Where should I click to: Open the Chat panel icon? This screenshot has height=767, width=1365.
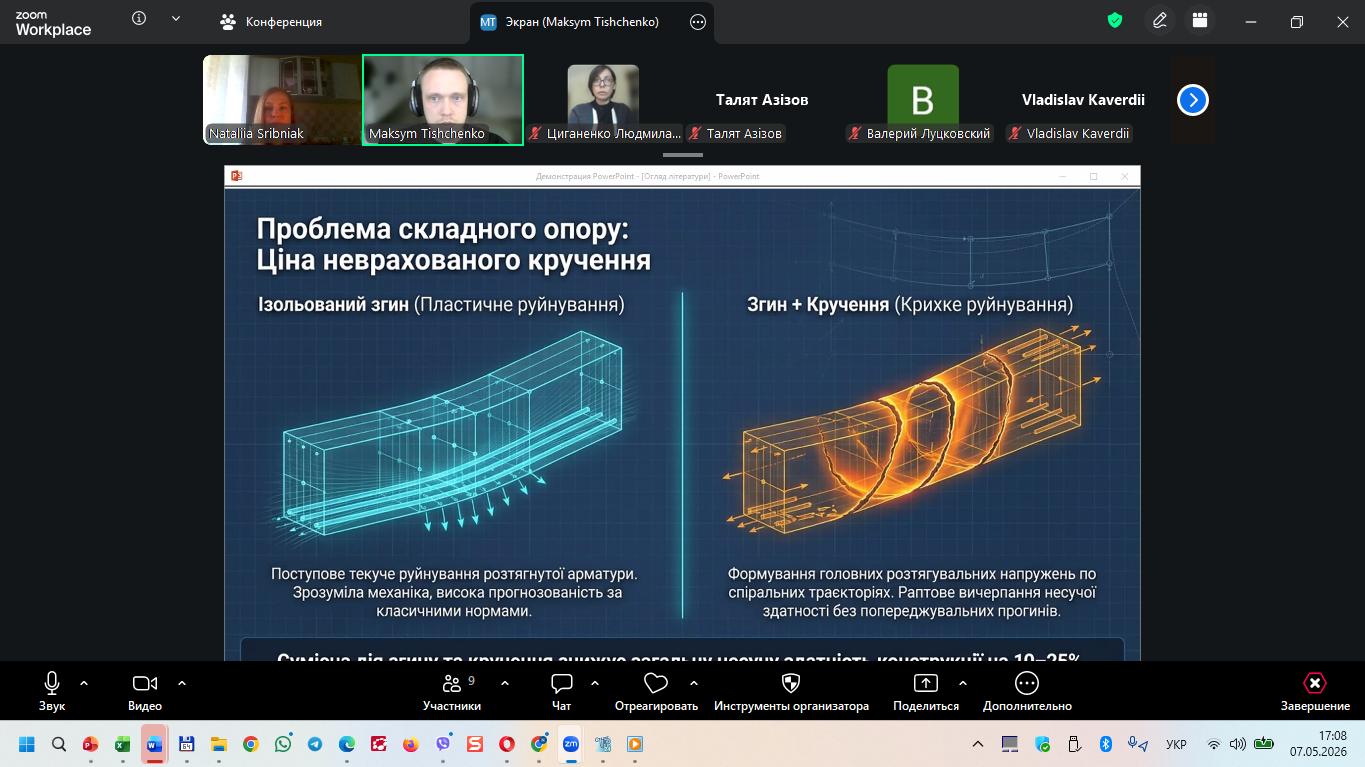click(x=562, y=683)
